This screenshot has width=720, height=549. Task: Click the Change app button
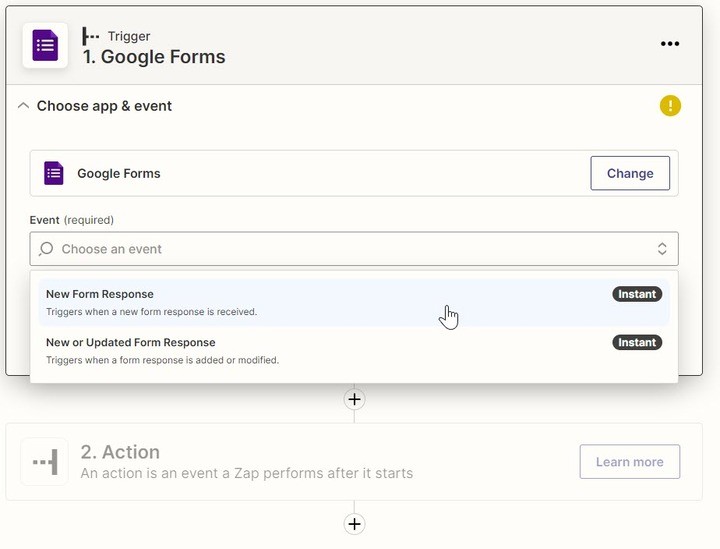pyautogui.click(x=630, y=173)
